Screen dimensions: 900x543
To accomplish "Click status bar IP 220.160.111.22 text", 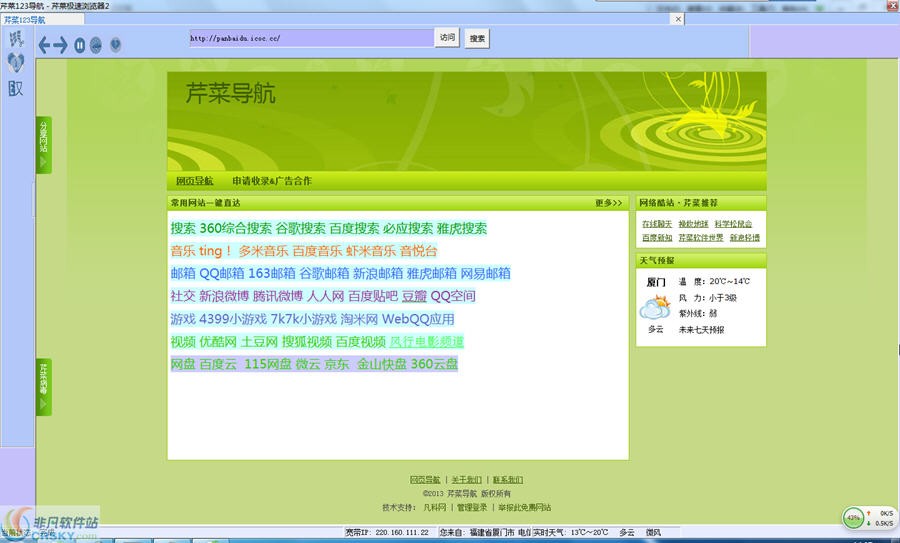I will tap(402, 533).
